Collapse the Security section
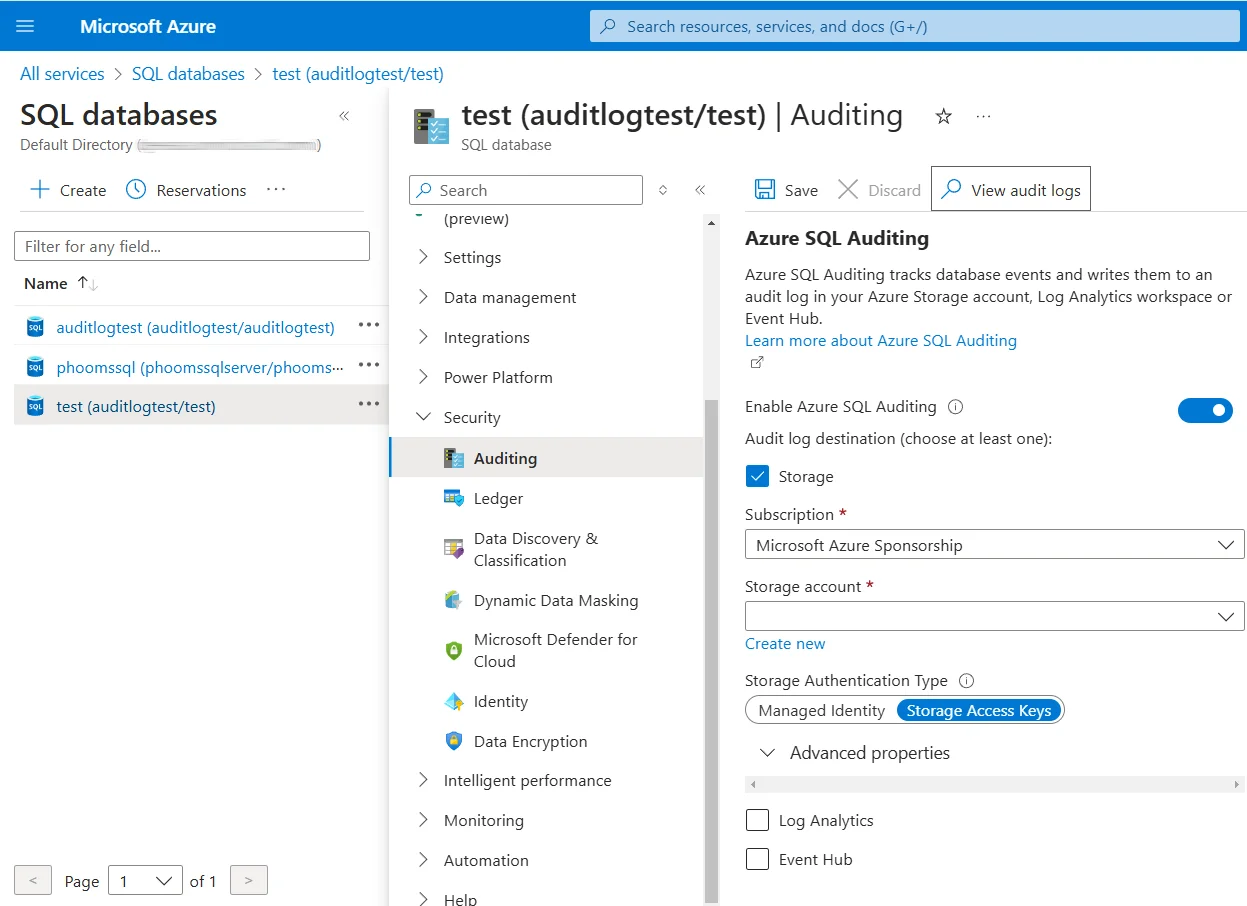This screenshot has width=1247, height=906. point(421,417)
